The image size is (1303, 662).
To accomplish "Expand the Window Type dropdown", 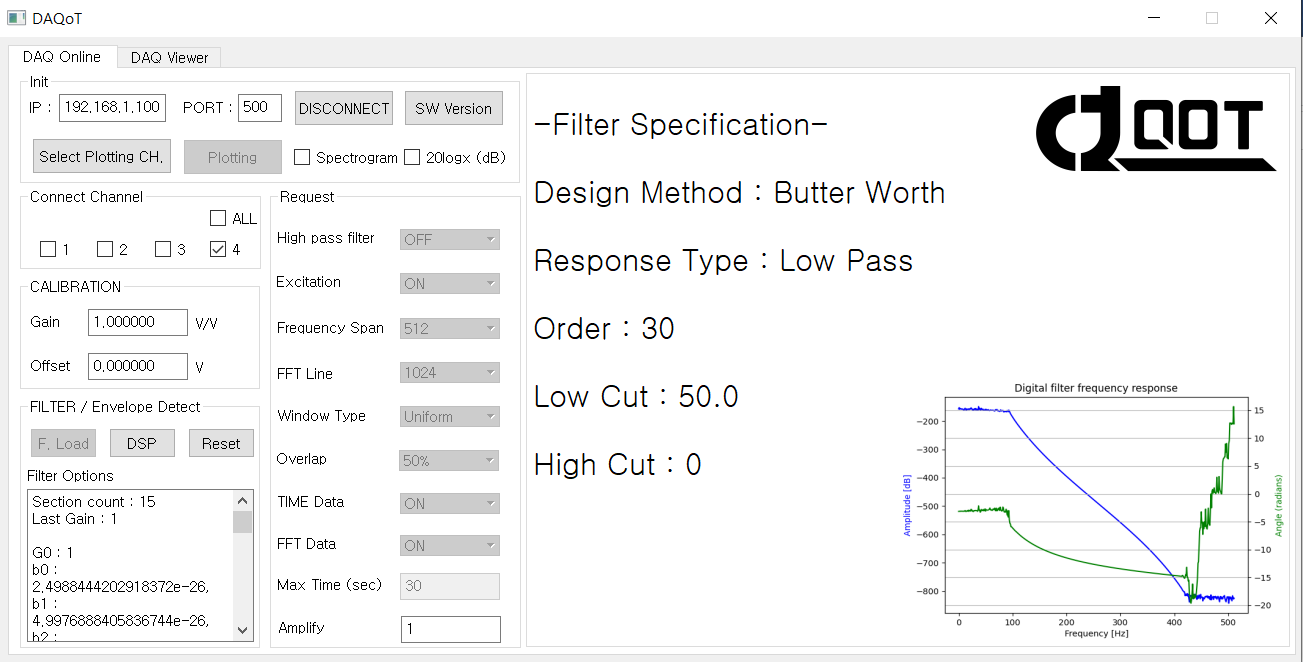I will click(449, 417).
